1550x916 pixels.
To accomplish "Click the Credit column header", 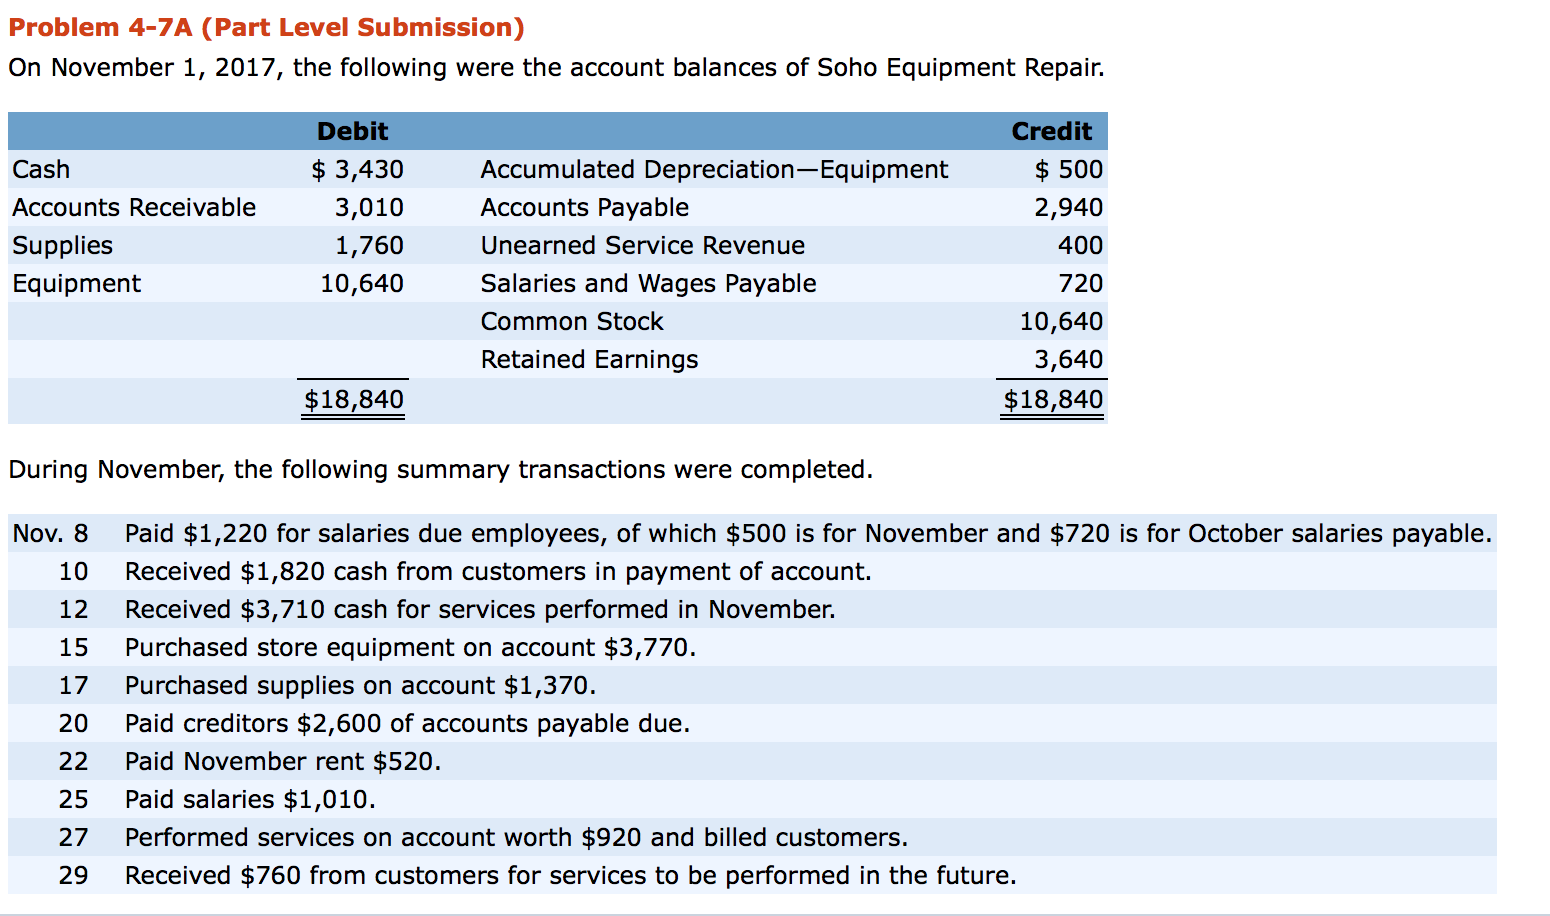I will click(x=1051, y=131).
